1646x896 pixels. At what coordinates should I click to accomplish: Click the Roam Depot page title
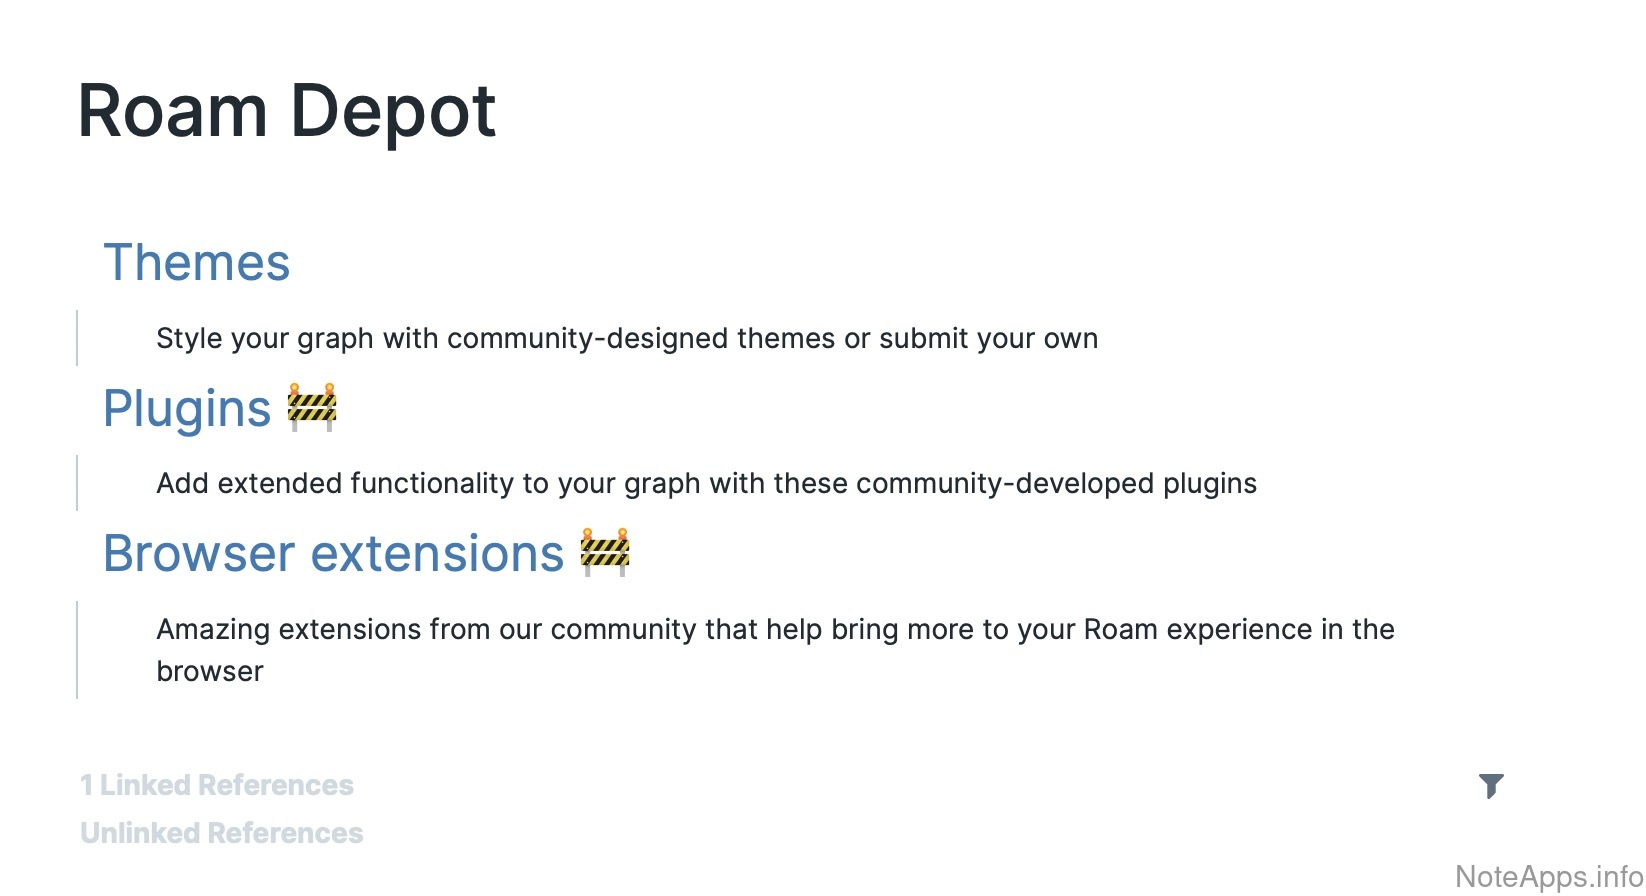click(x=287, y=111)
